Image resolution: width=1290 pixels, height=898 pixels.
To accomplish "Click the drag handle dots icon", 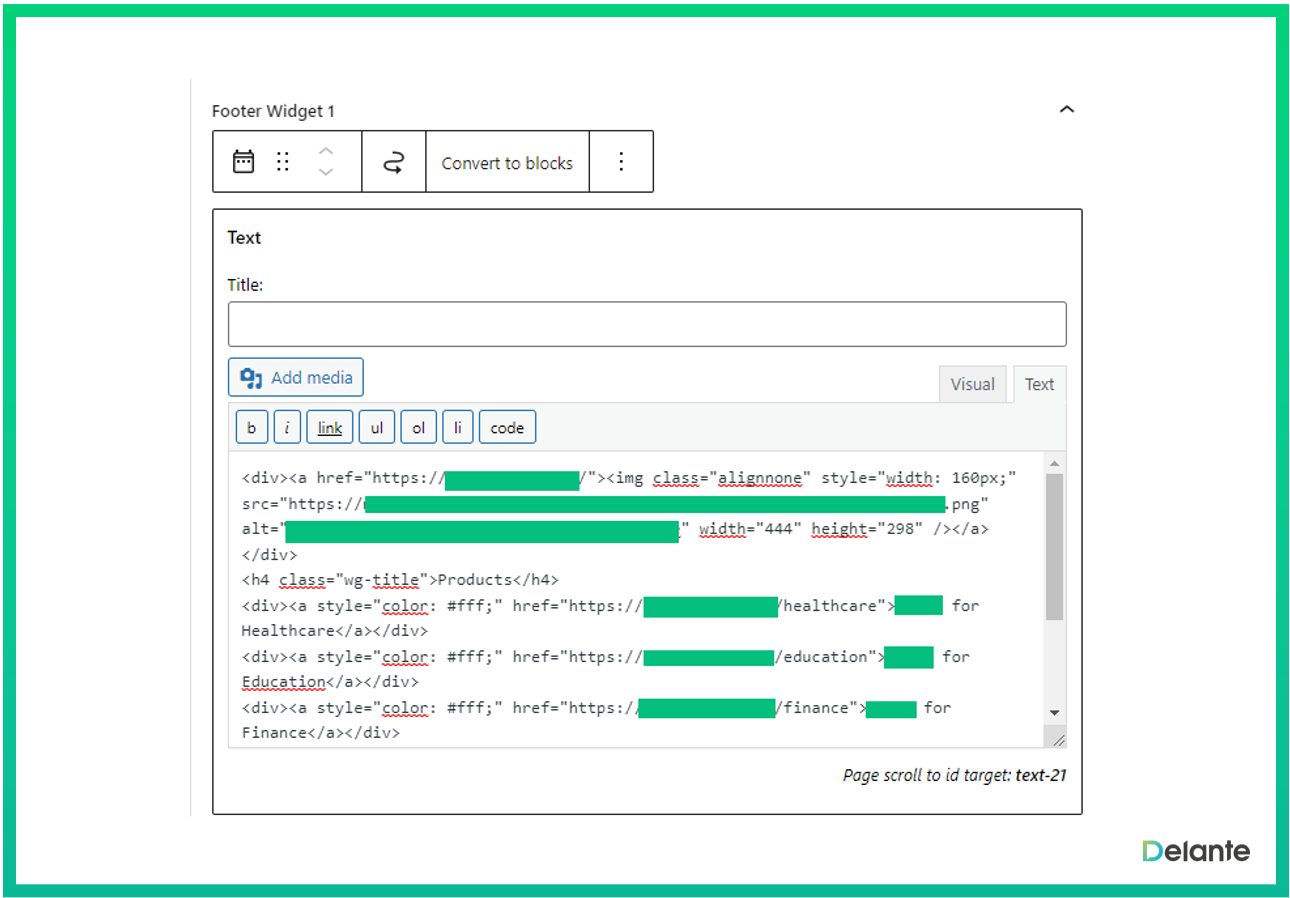I will 283,162.
